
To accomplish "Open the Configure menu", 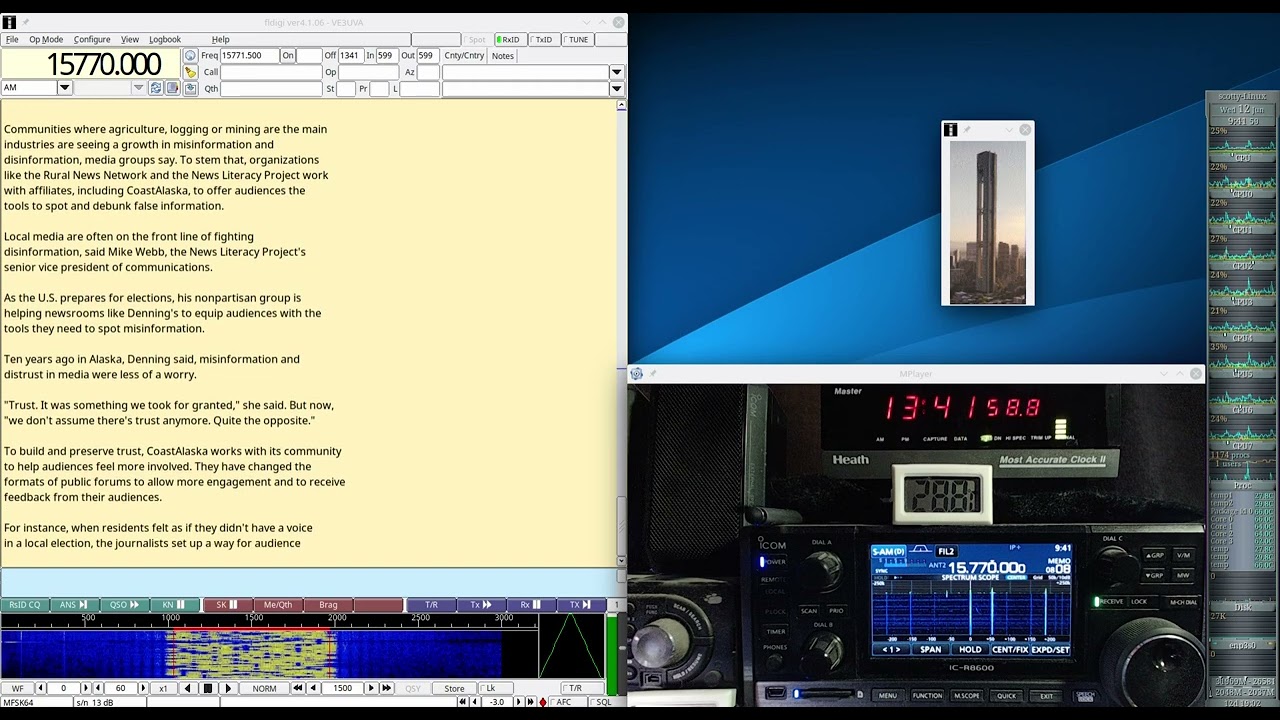I will [x=92, y=40].
